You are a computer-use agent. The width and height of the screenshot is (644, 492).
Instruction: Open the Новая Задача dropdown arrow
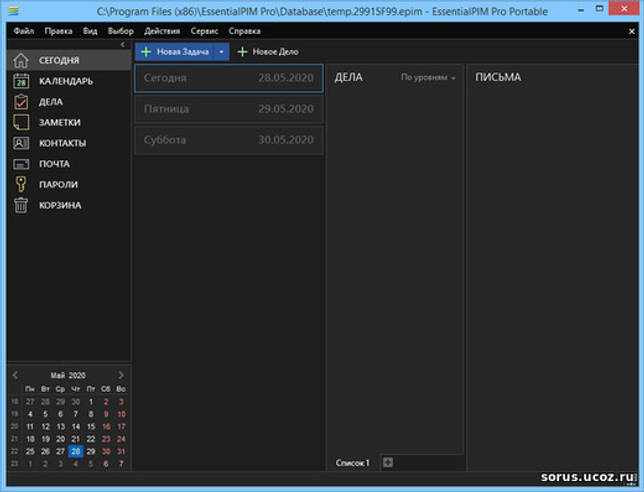click(x=221, y=52)
